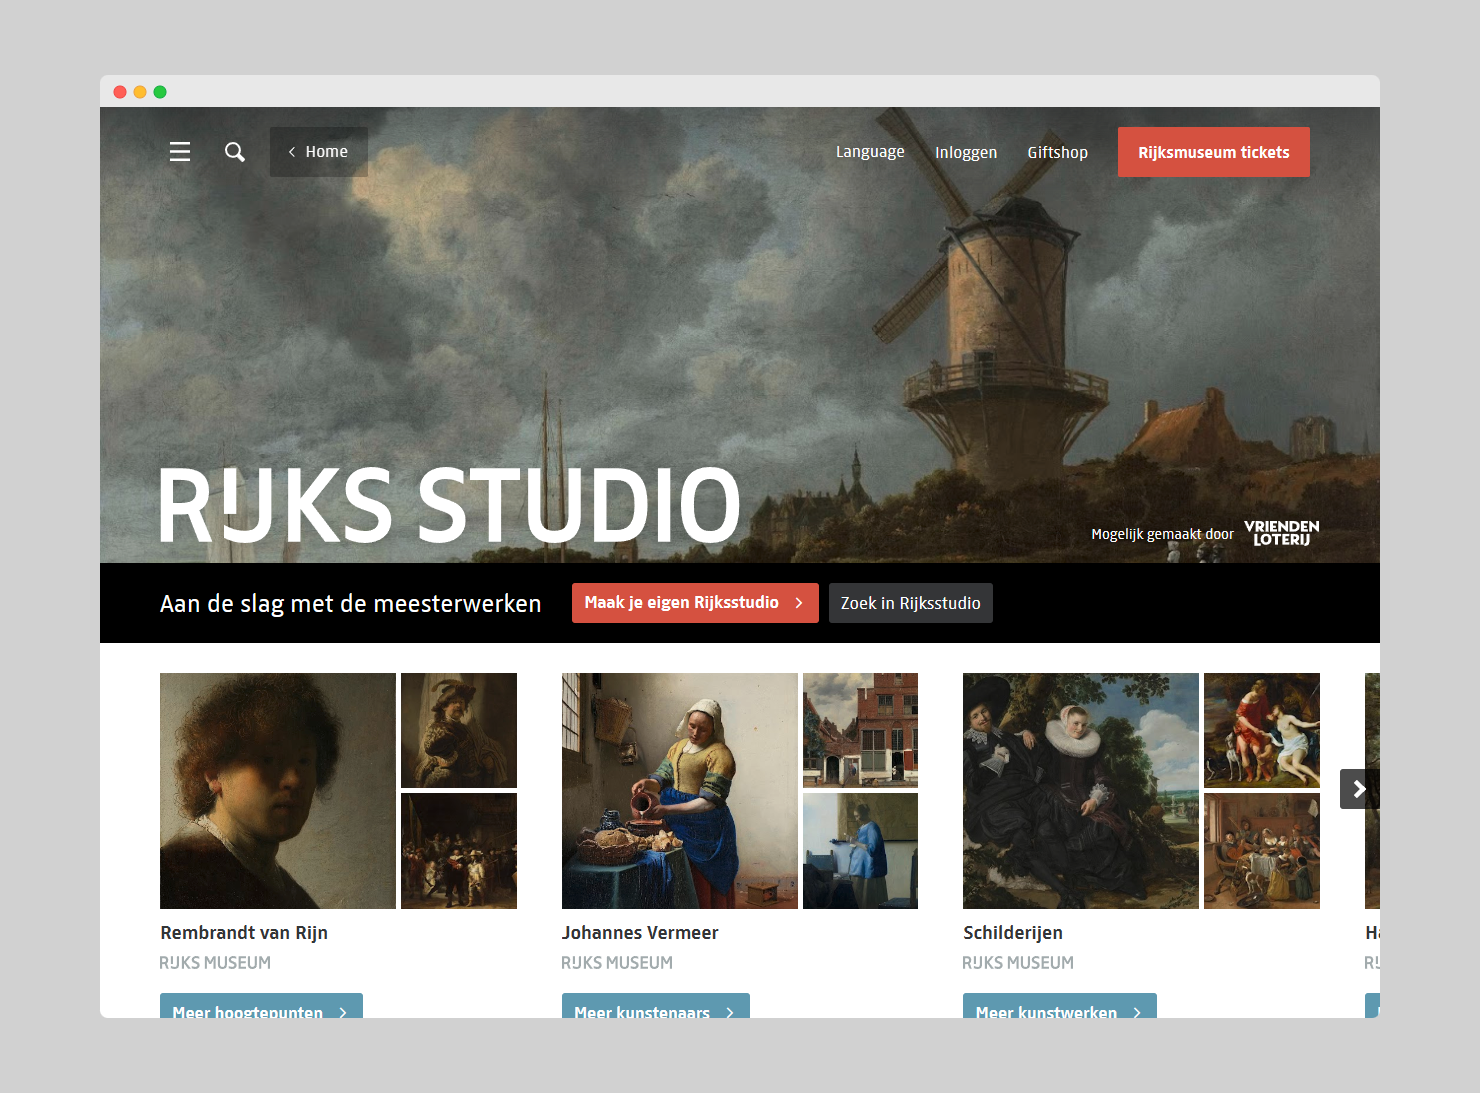The width and height of the screenshot is (1480, 1093).
Task: Open Vermeer's Little Street thumbnail
Action: point(860,730)
